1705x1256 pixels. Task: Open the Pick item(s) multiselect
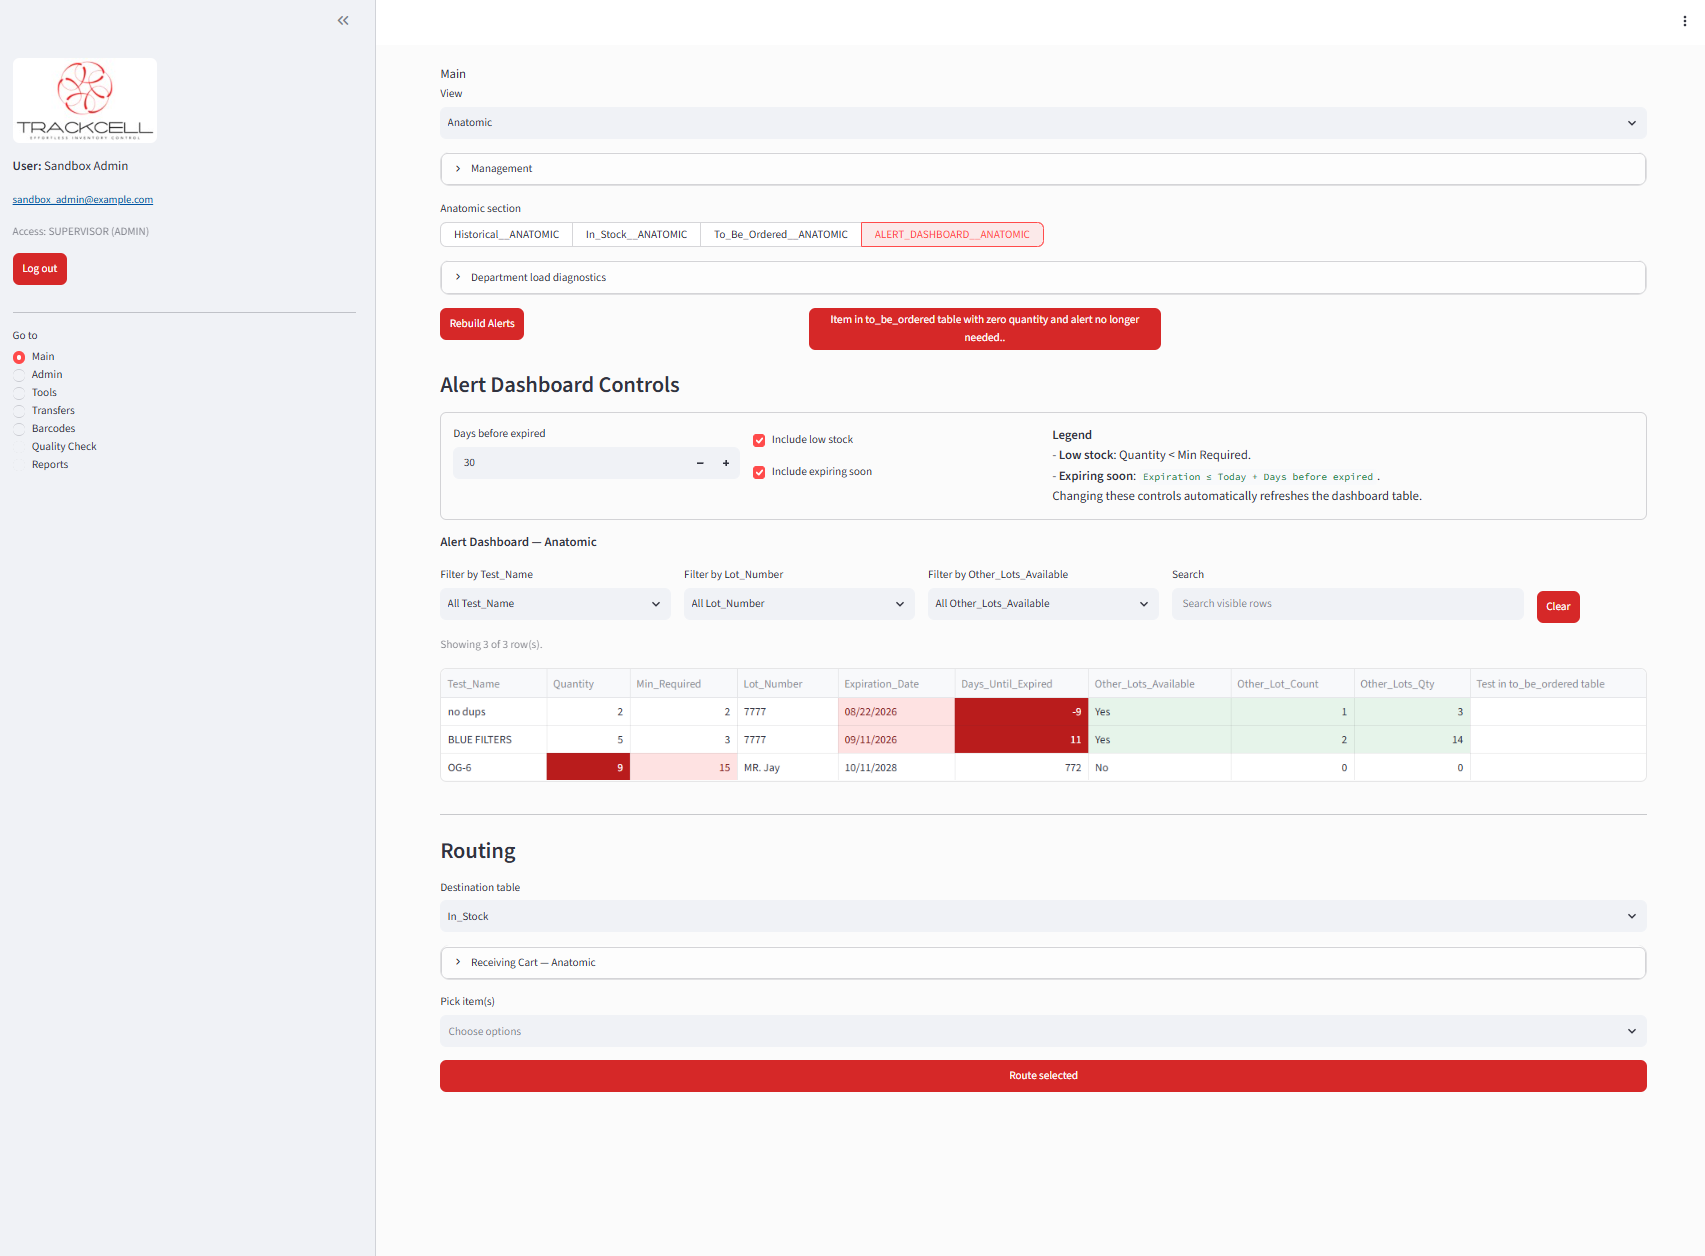pos(1043,1032)
